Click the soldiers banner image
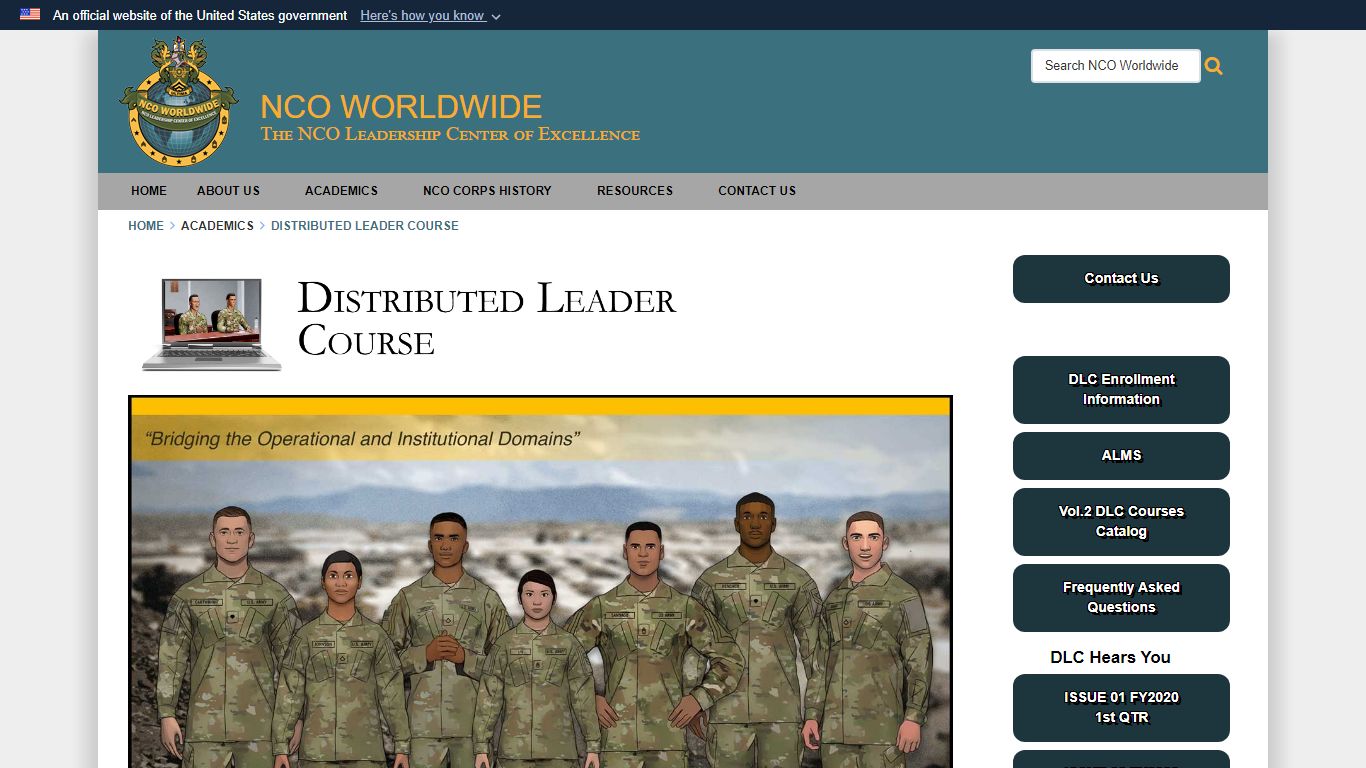 tap(540, 582)
